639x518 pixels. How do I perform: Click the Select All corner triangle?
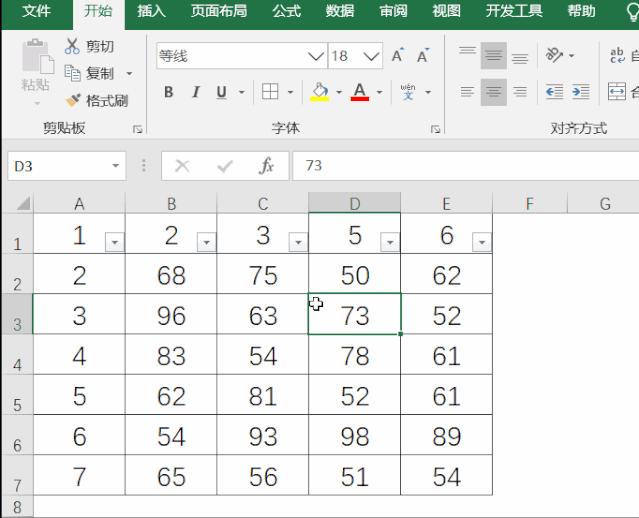coord(24,203)
